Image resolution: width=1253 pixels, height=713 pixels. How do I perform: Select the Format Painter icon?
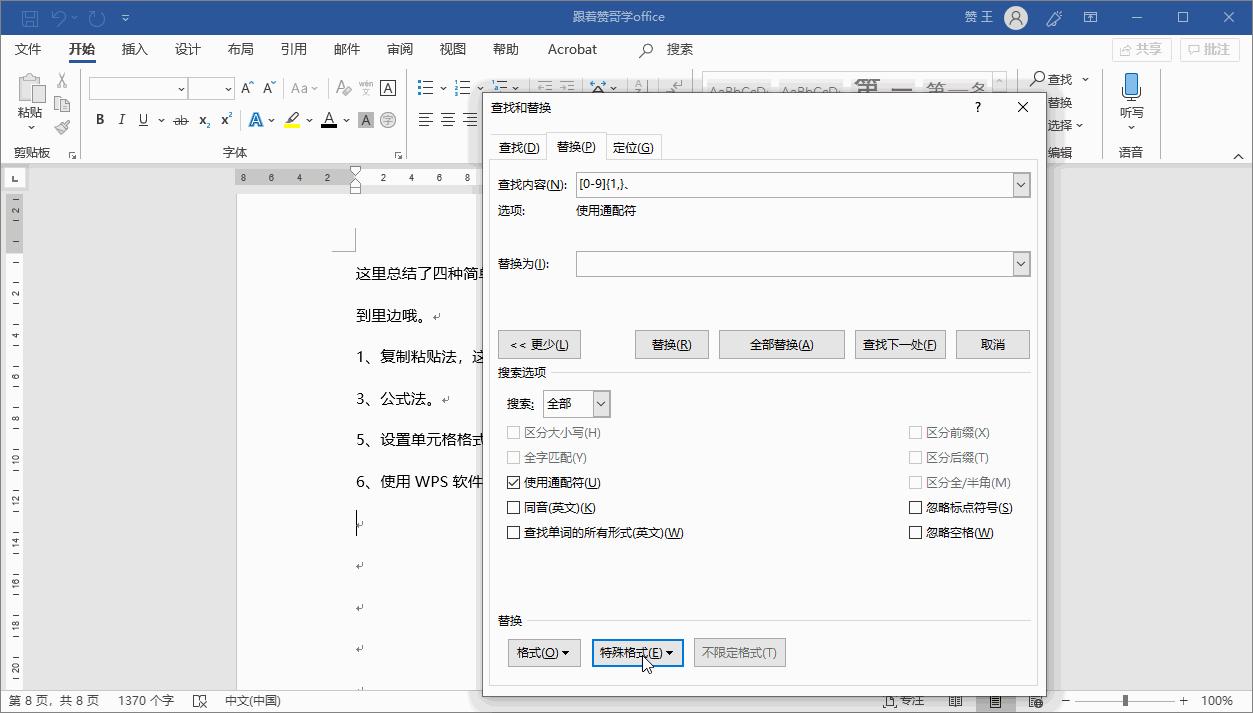coord(61,126)
